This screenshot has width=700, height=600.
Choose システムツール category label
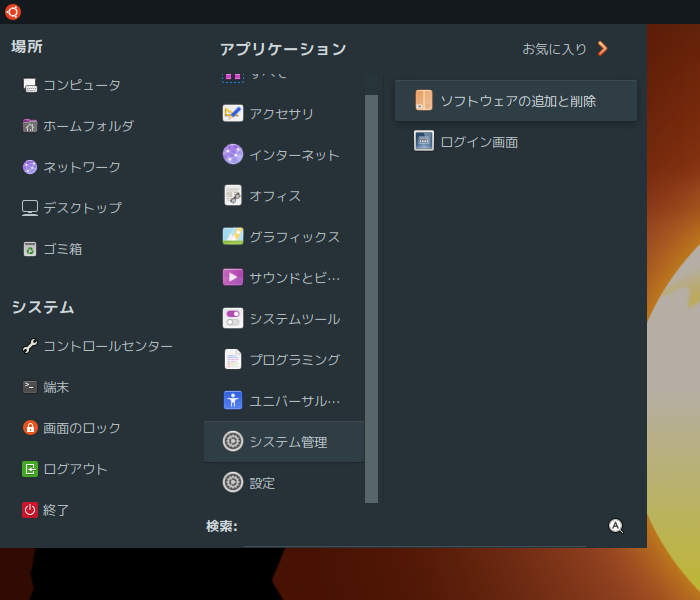(x=295, y=319)
